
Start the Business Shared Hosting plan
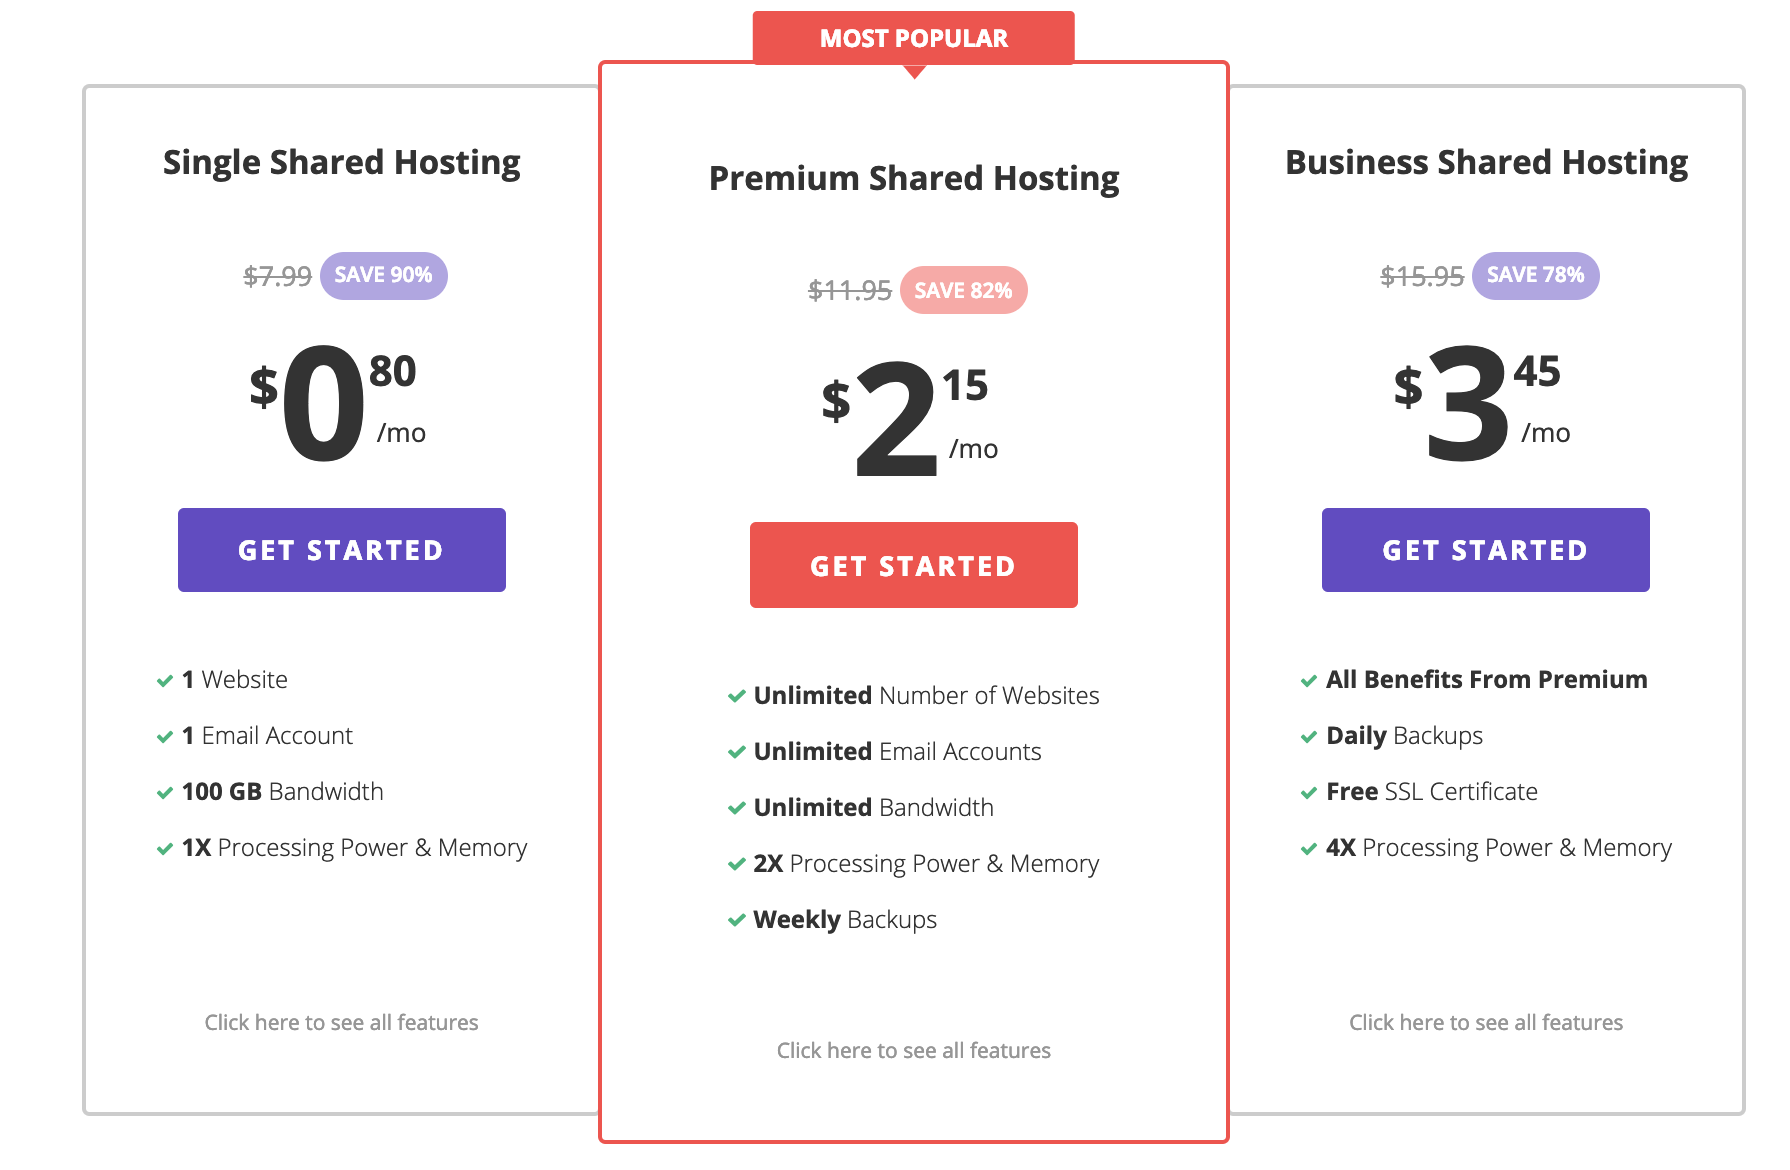point(1485,550)
